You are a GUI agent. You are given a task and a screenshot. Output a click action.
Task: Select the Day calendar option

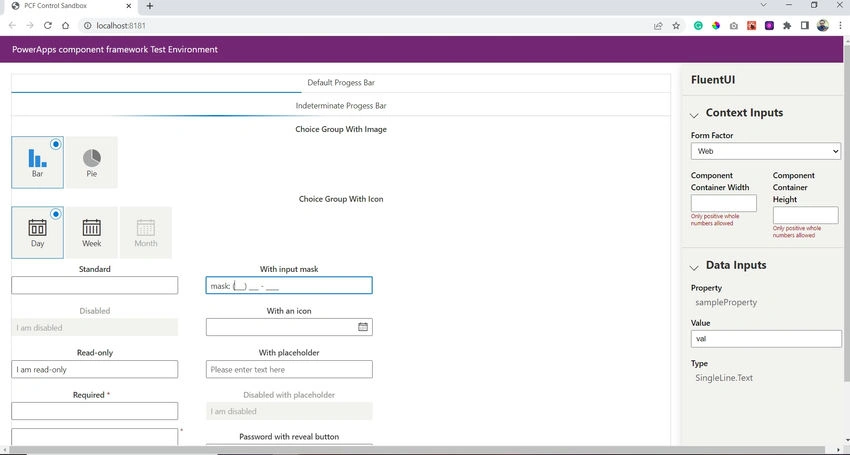[37, 232]
